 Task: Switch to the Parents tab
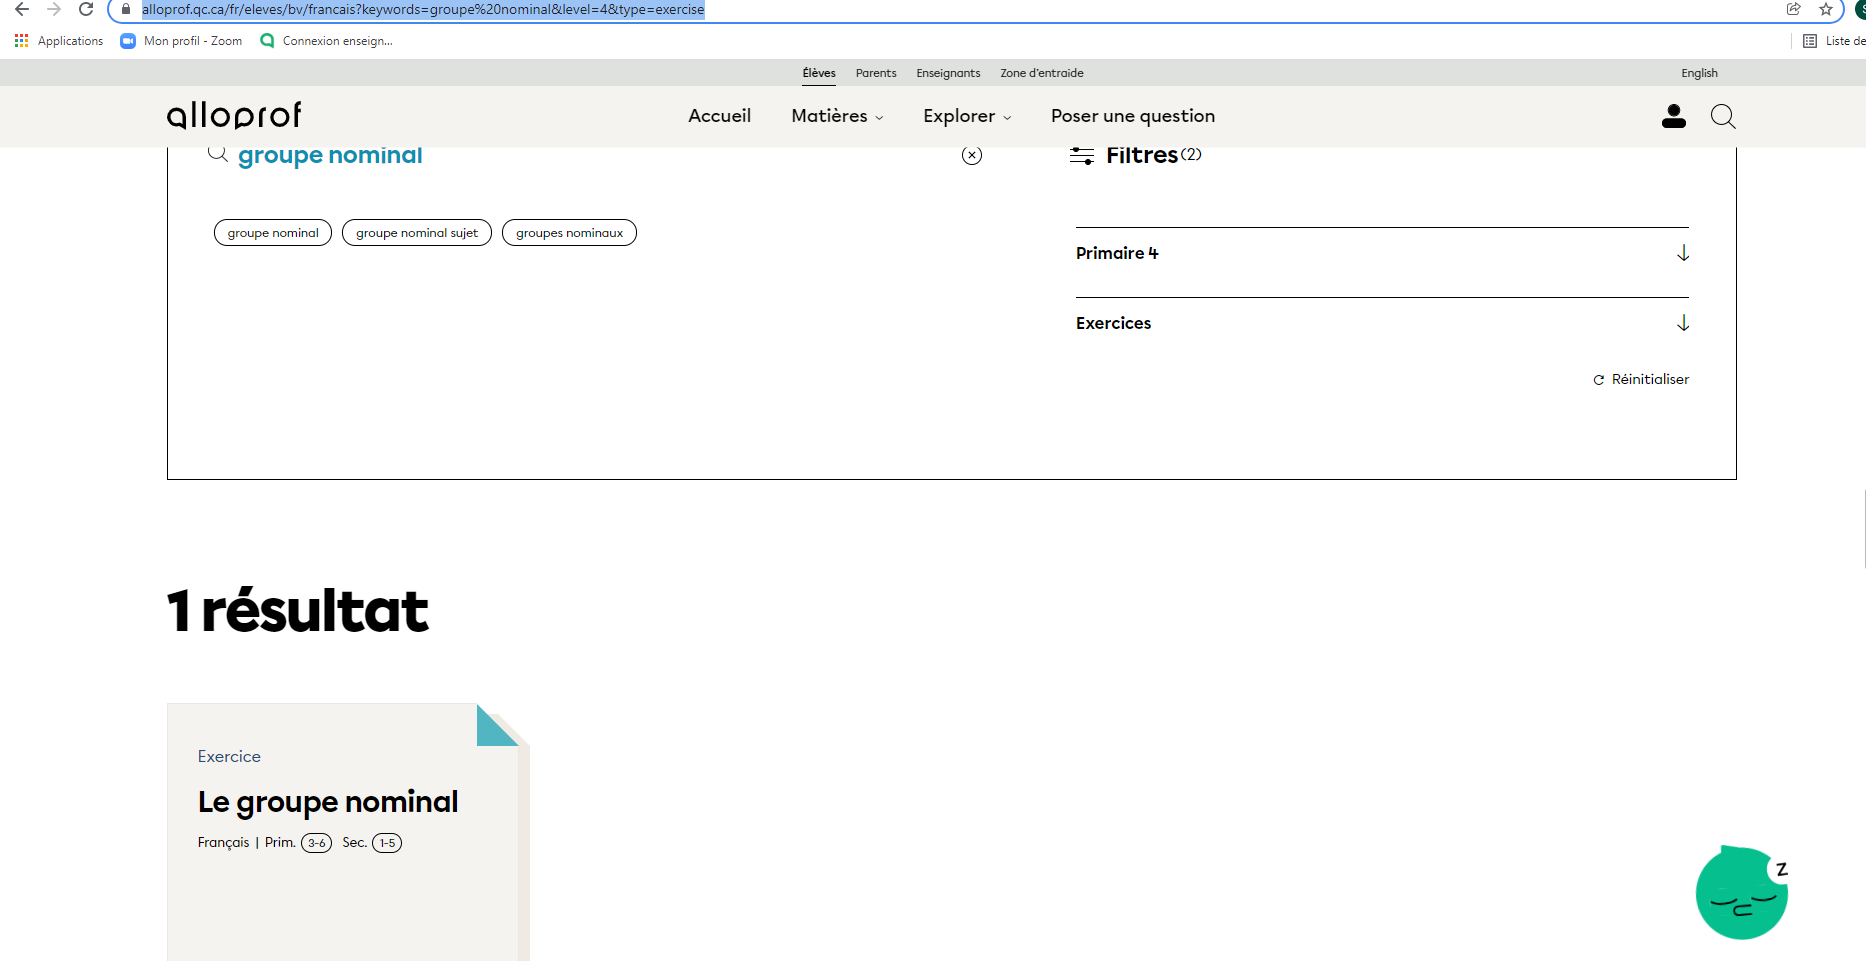[x=876, y=73]
